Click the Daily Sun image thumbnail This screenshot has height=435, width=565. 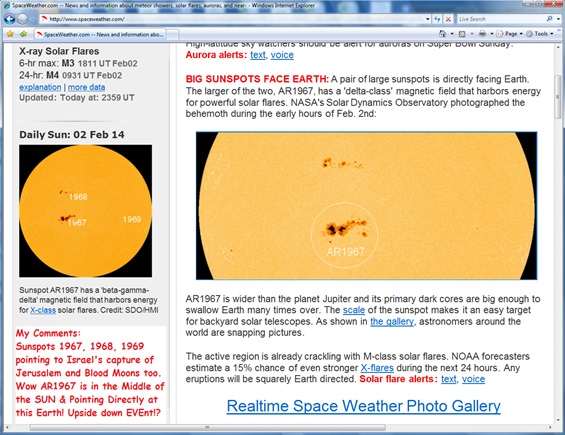coord(85,211)
